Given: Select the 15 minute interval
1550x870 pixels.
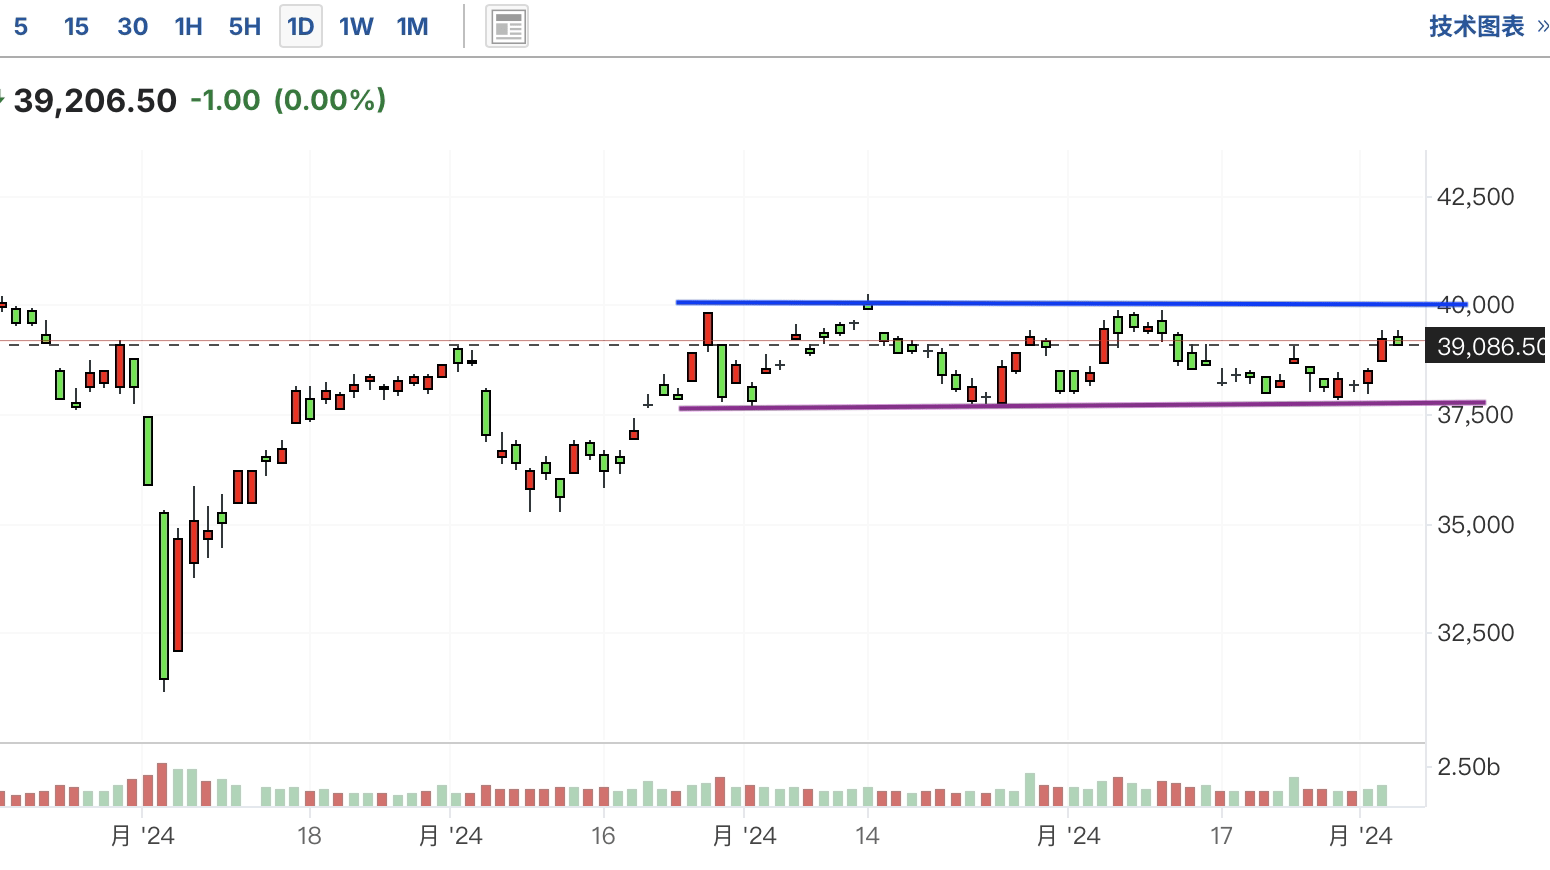Looking at the screenshot, I should coord(76,27).
